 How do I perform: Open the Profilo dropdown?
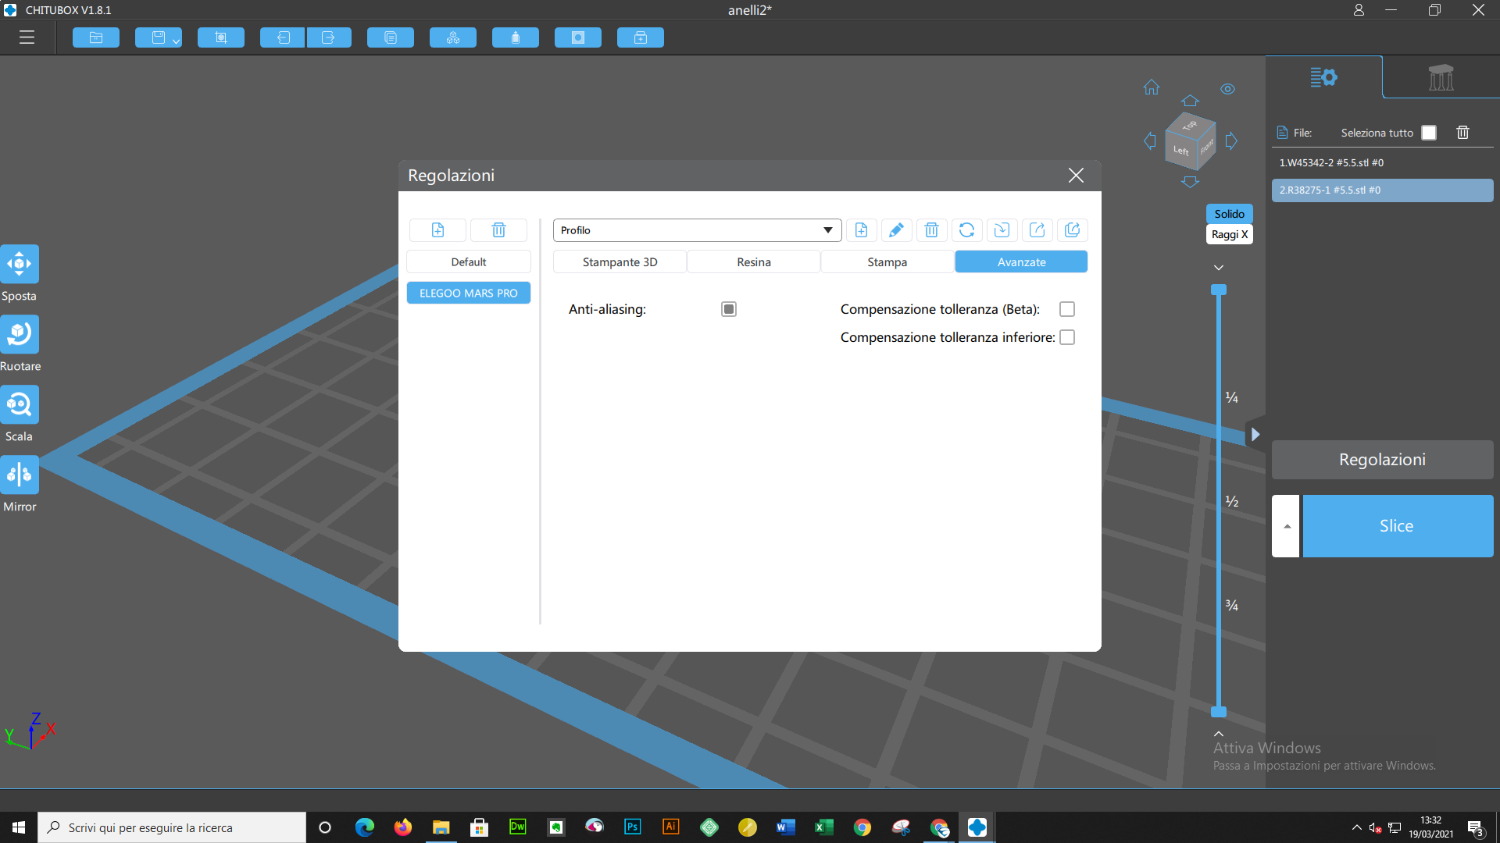coord(697,230)
